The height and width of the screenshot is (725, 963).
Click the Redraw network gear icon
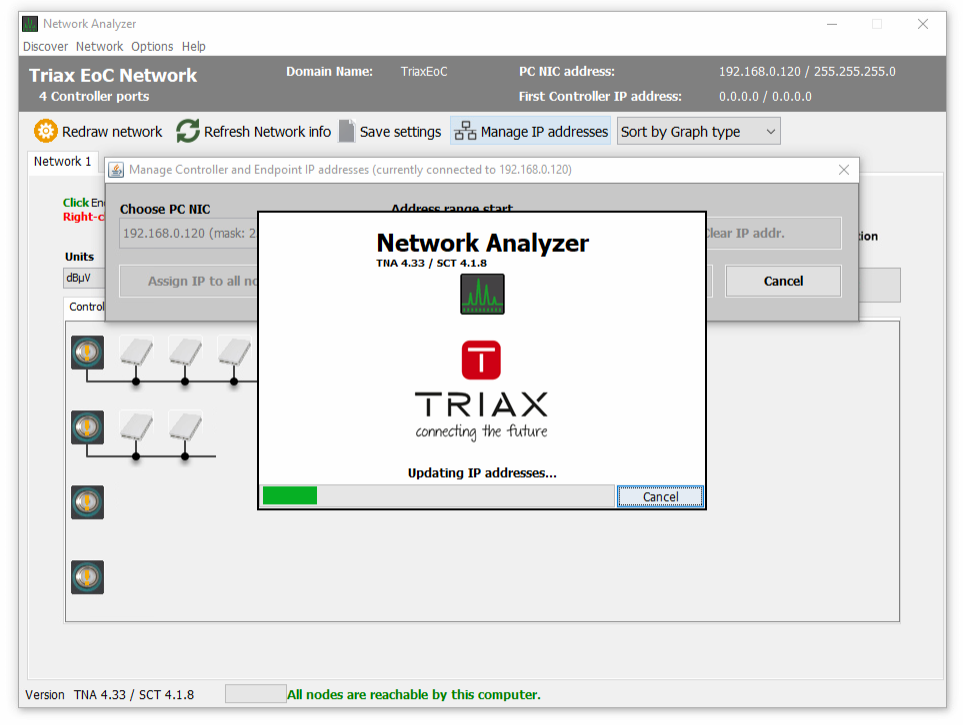pyautogui.click(x=45, y=131)
